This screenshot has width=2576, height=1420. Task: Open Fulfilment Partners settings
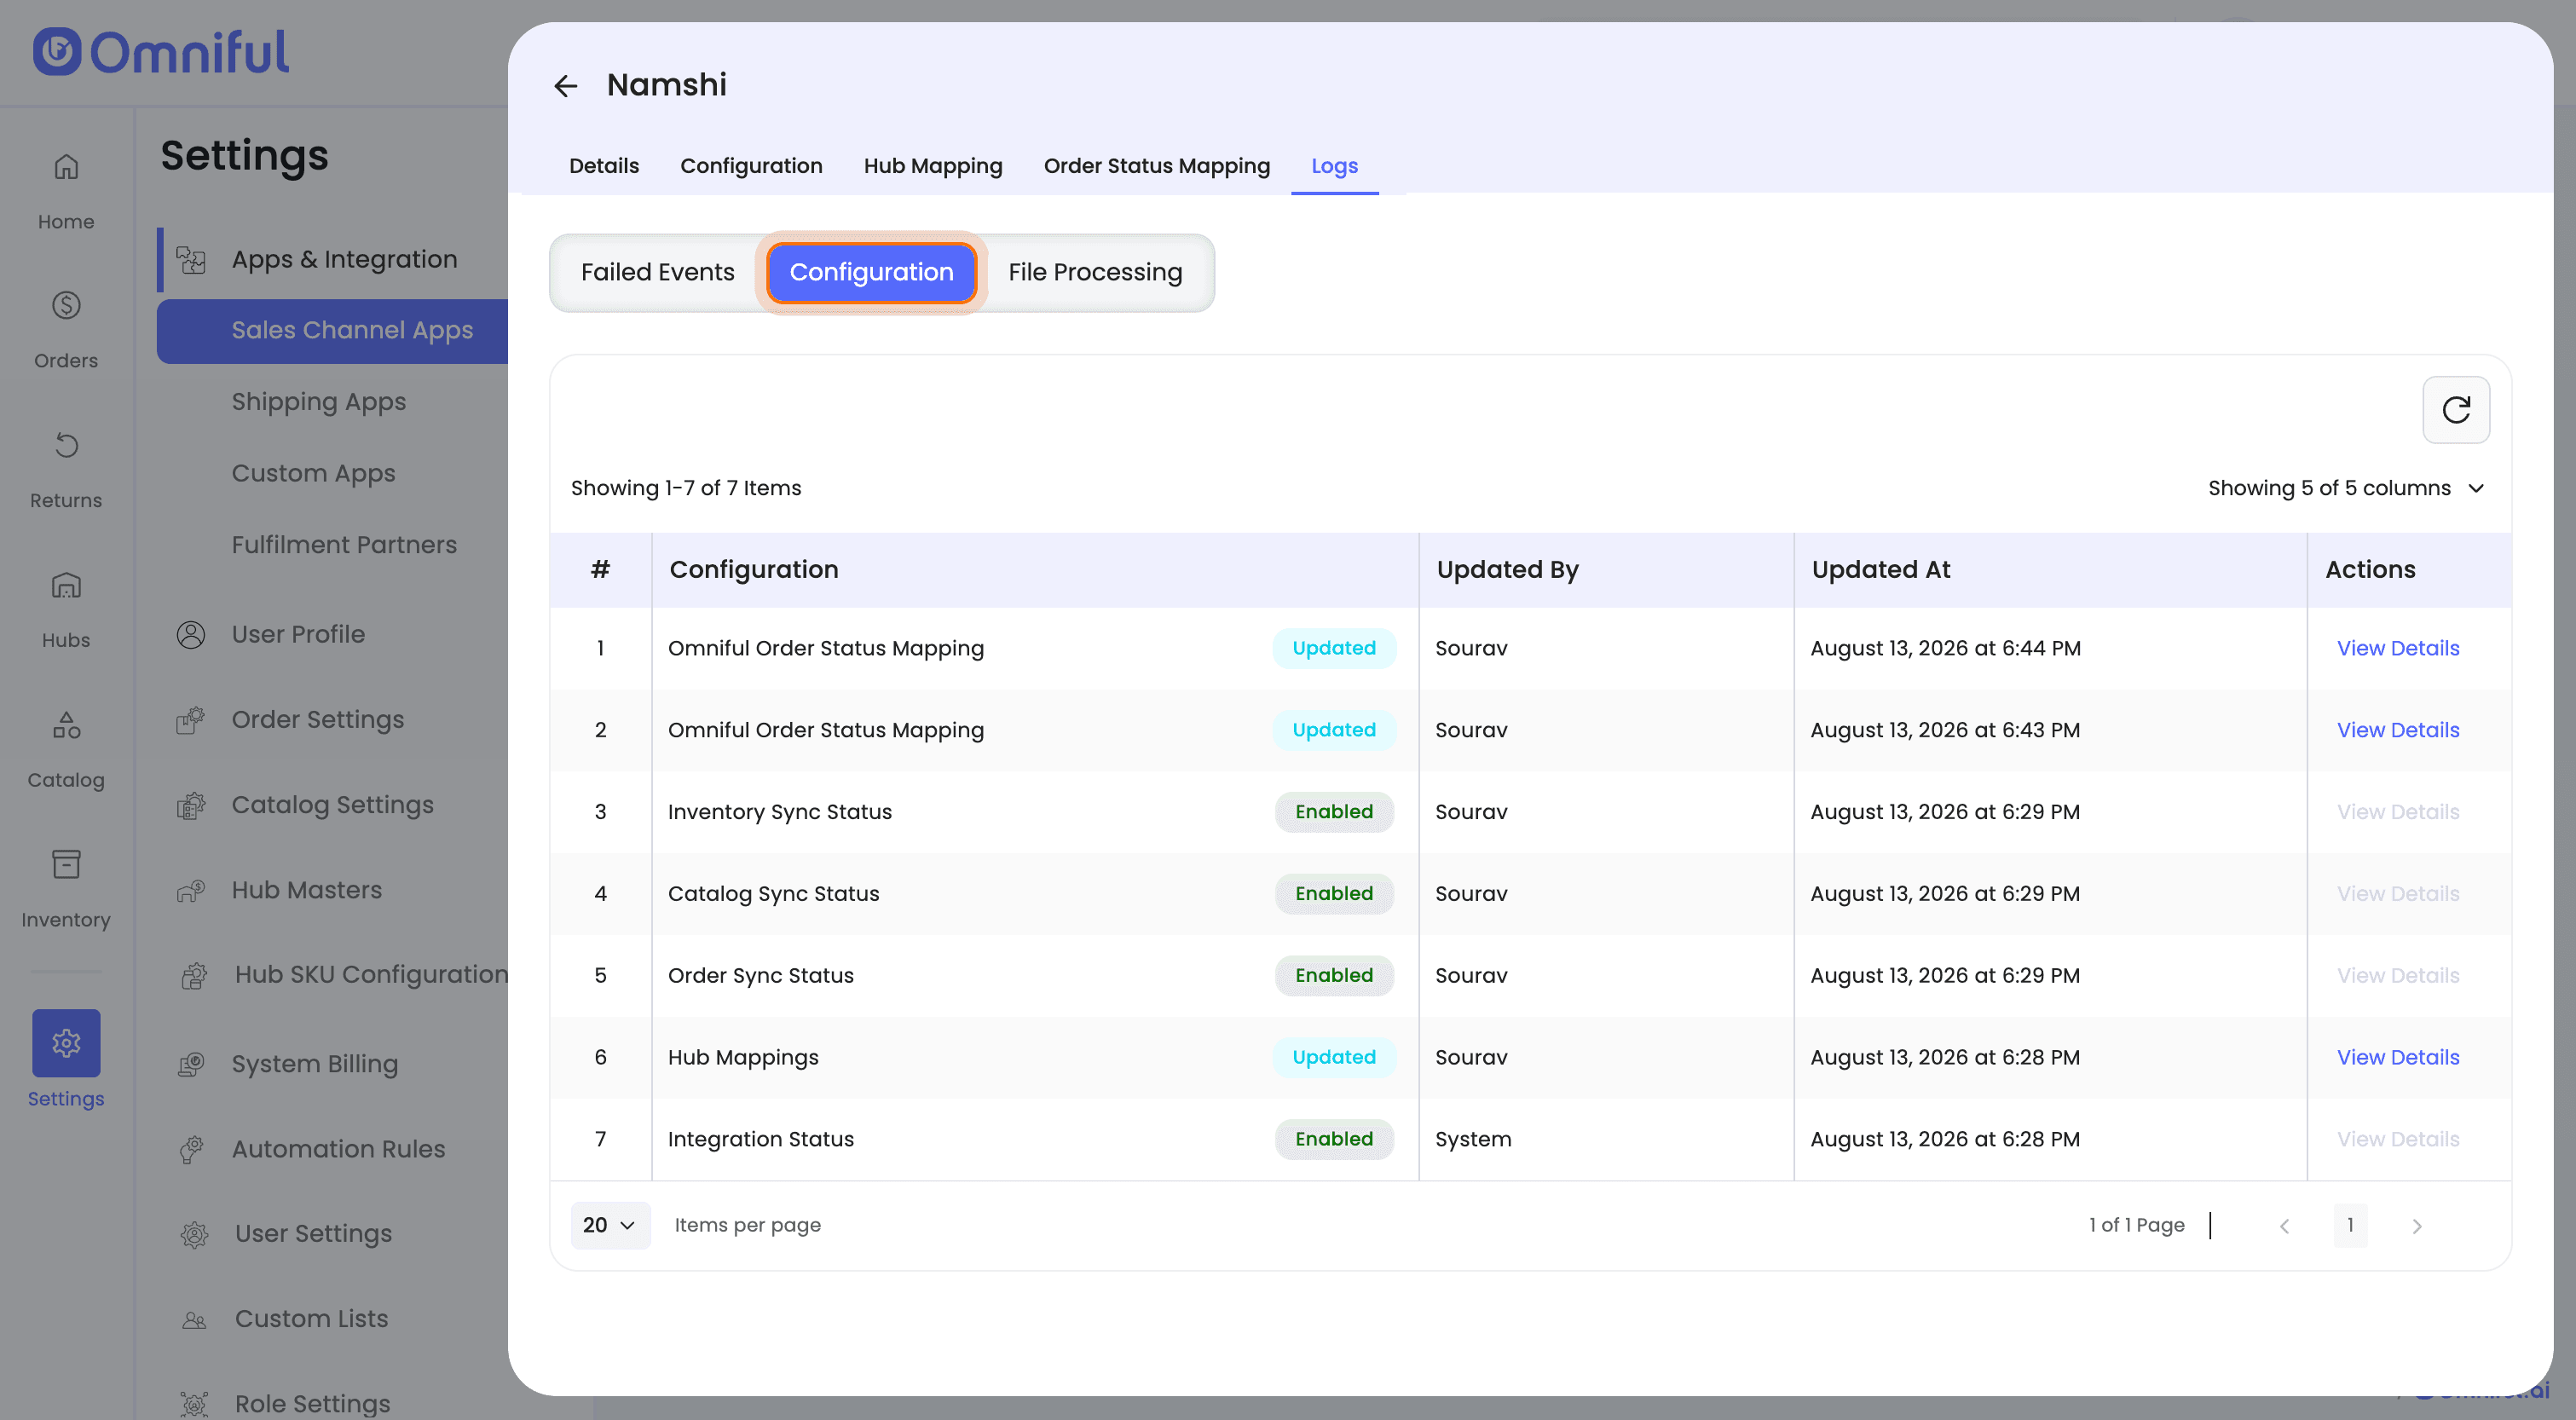(x=344, y=545)
